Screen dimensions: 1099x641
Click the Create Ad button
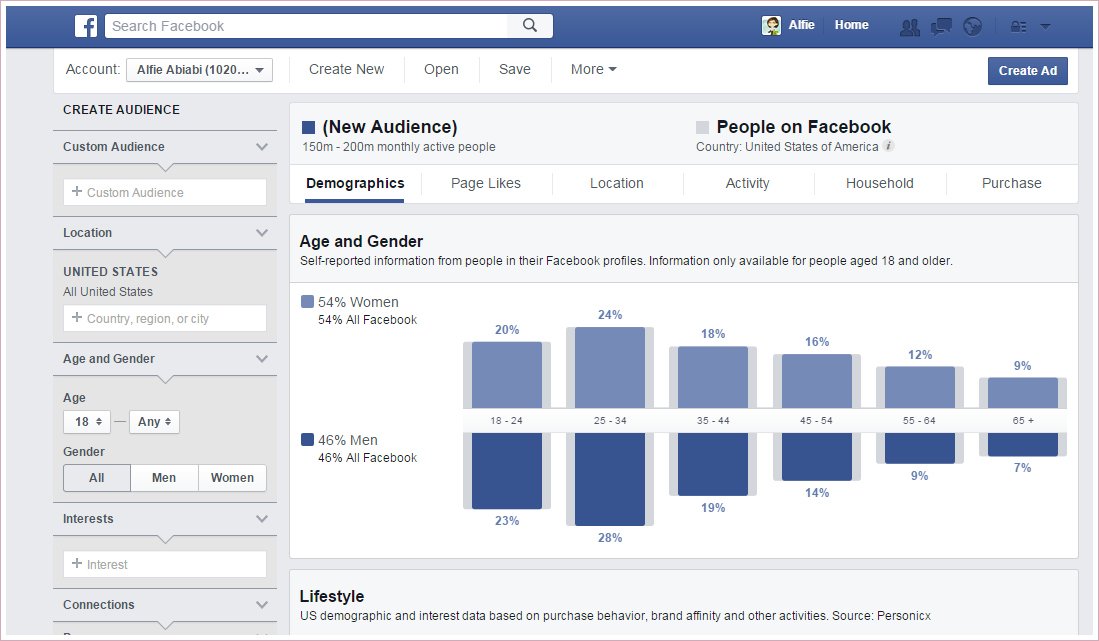[x=1027, y=71]
